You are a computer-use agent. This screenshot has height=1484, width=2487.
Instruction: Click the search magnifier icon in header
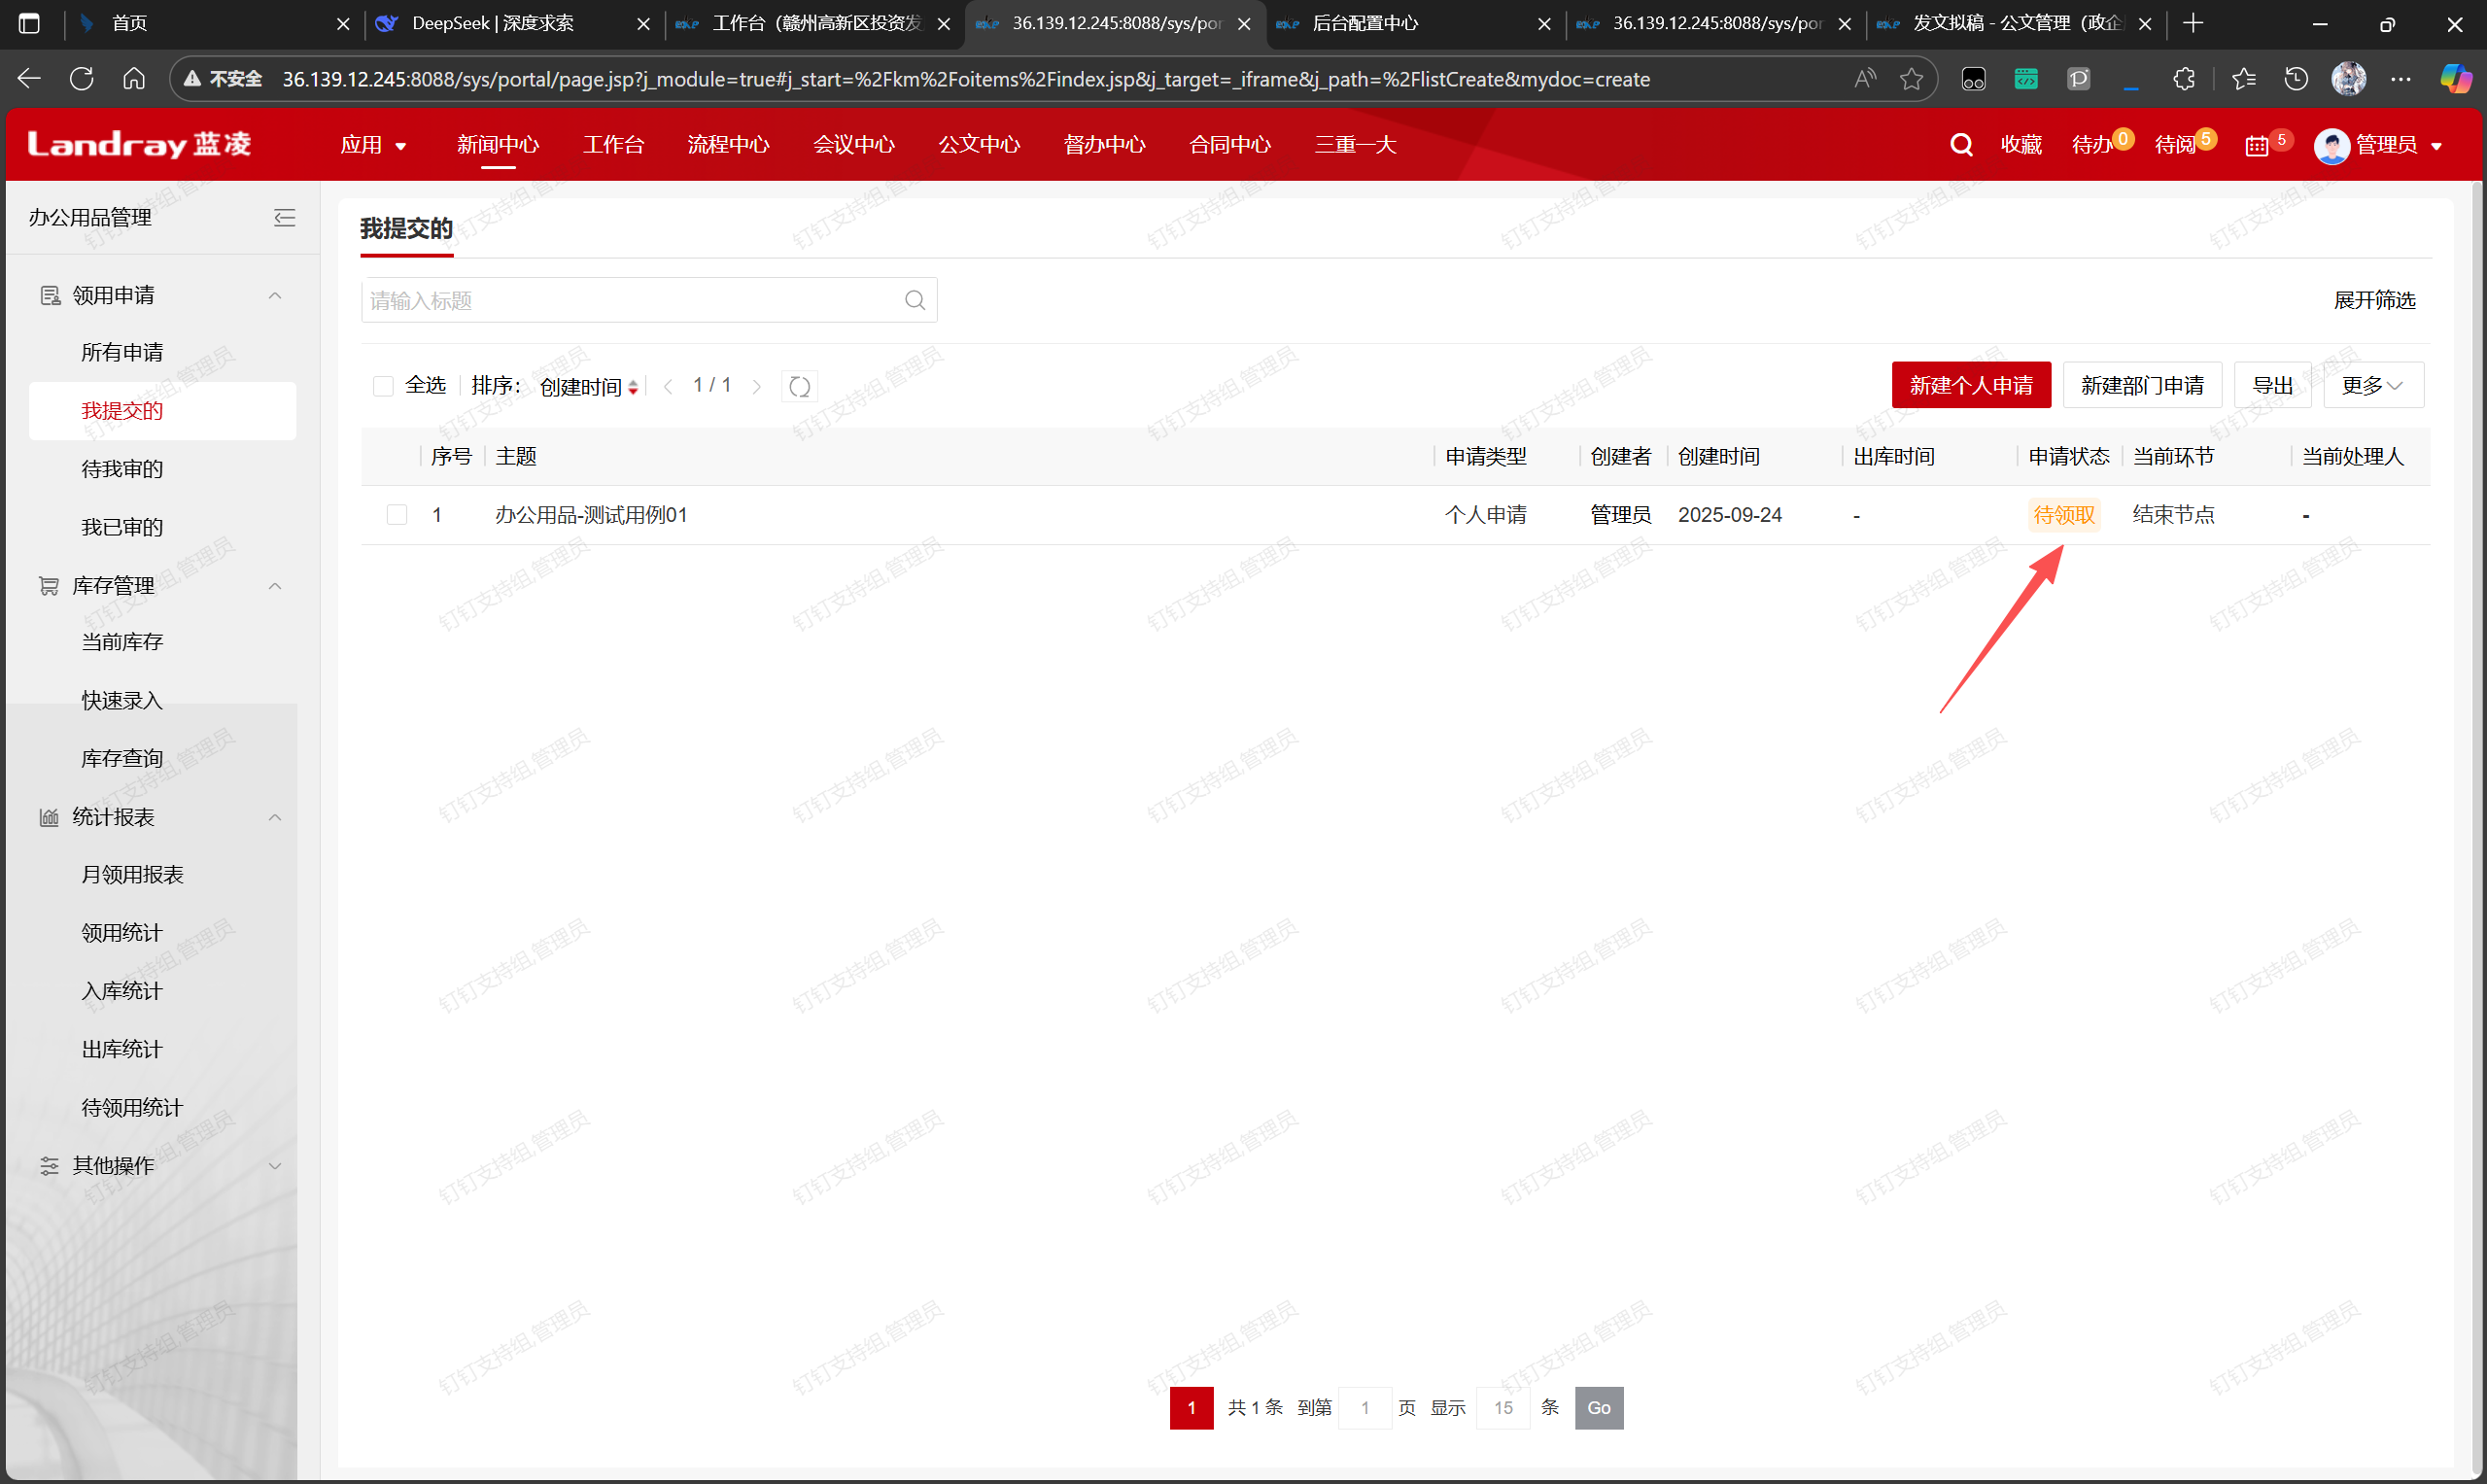[x=1960, y=145]
